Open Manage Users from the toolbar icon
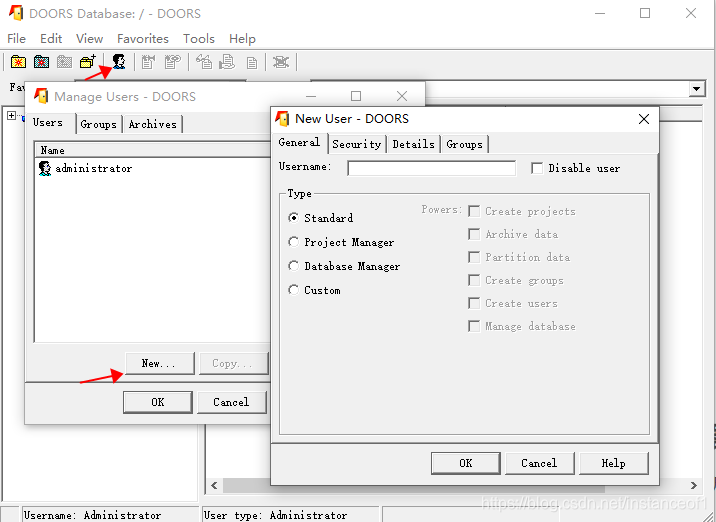This screenshot has width=716, height=522. [119, 62]
